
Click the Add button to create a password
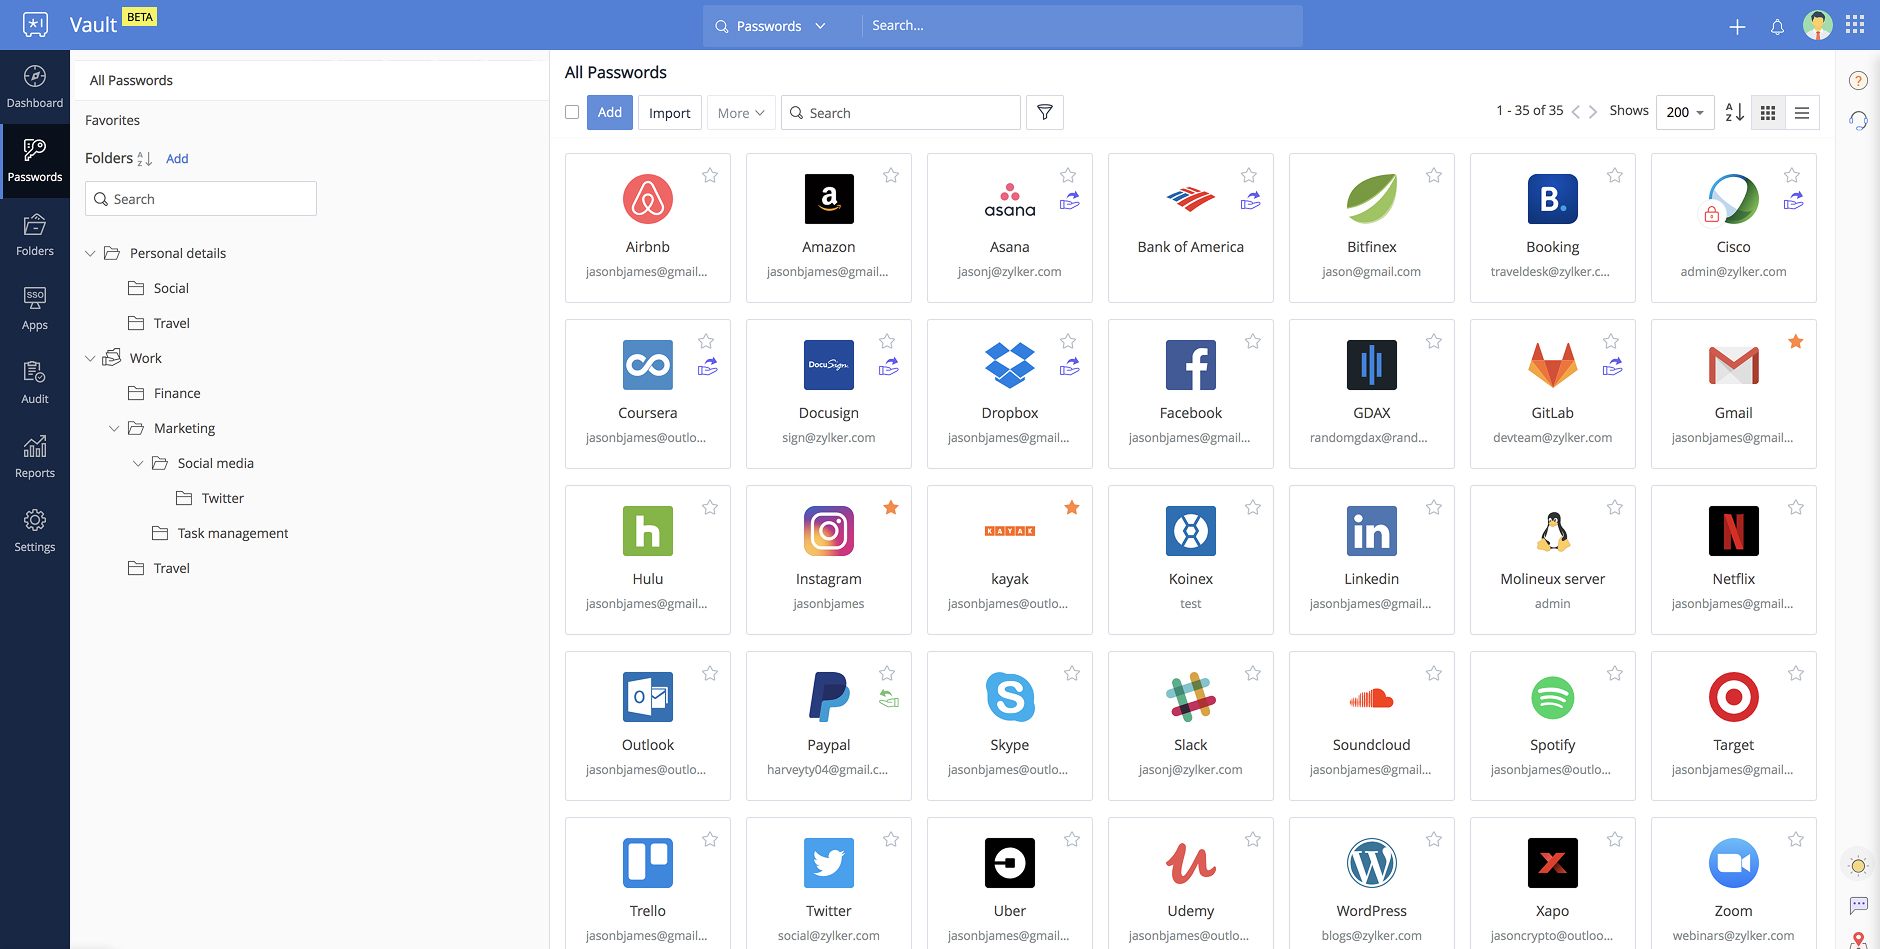point(610,112)
